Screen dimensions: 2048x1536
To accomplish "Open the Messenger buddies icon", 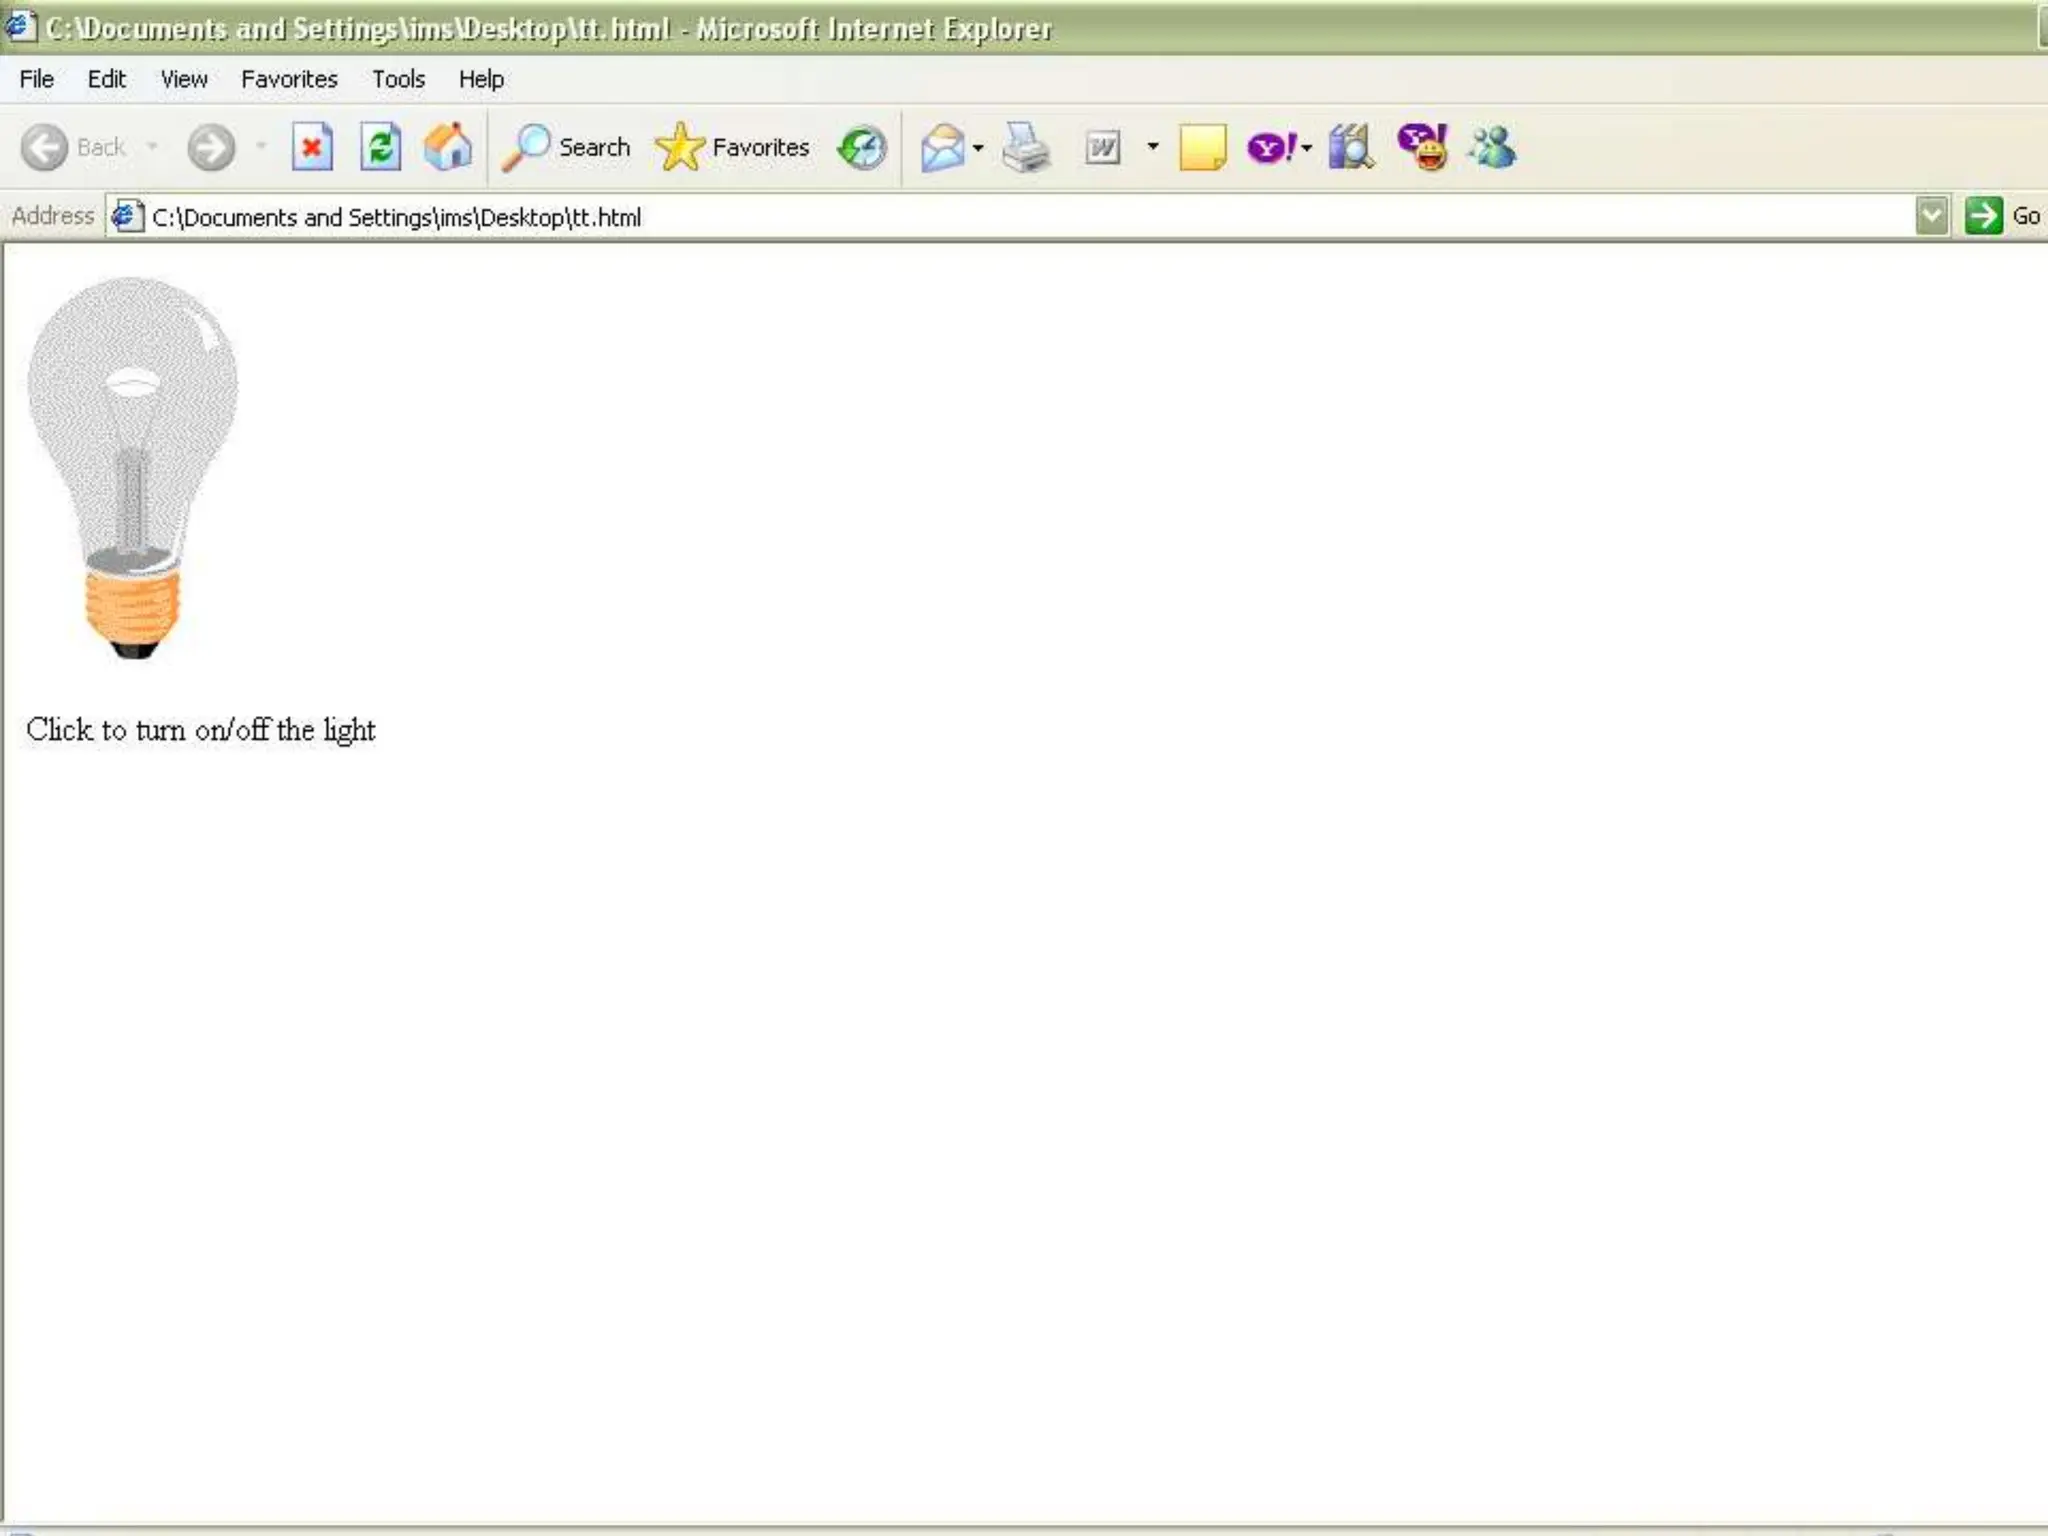I will tap(1492, 148).
